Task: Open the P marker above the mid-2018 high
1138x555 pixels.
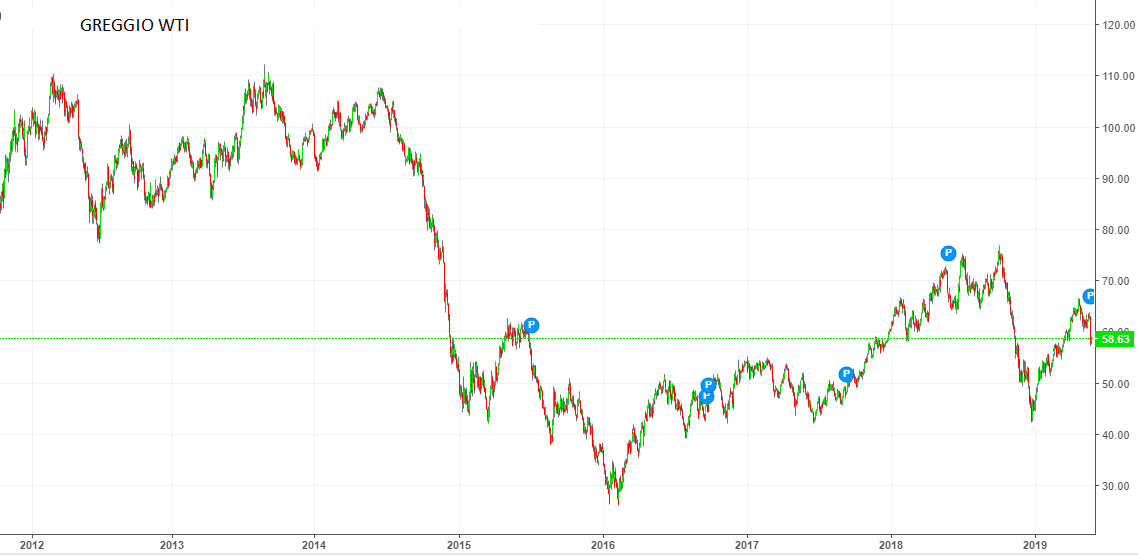Action: click(949, 253)
